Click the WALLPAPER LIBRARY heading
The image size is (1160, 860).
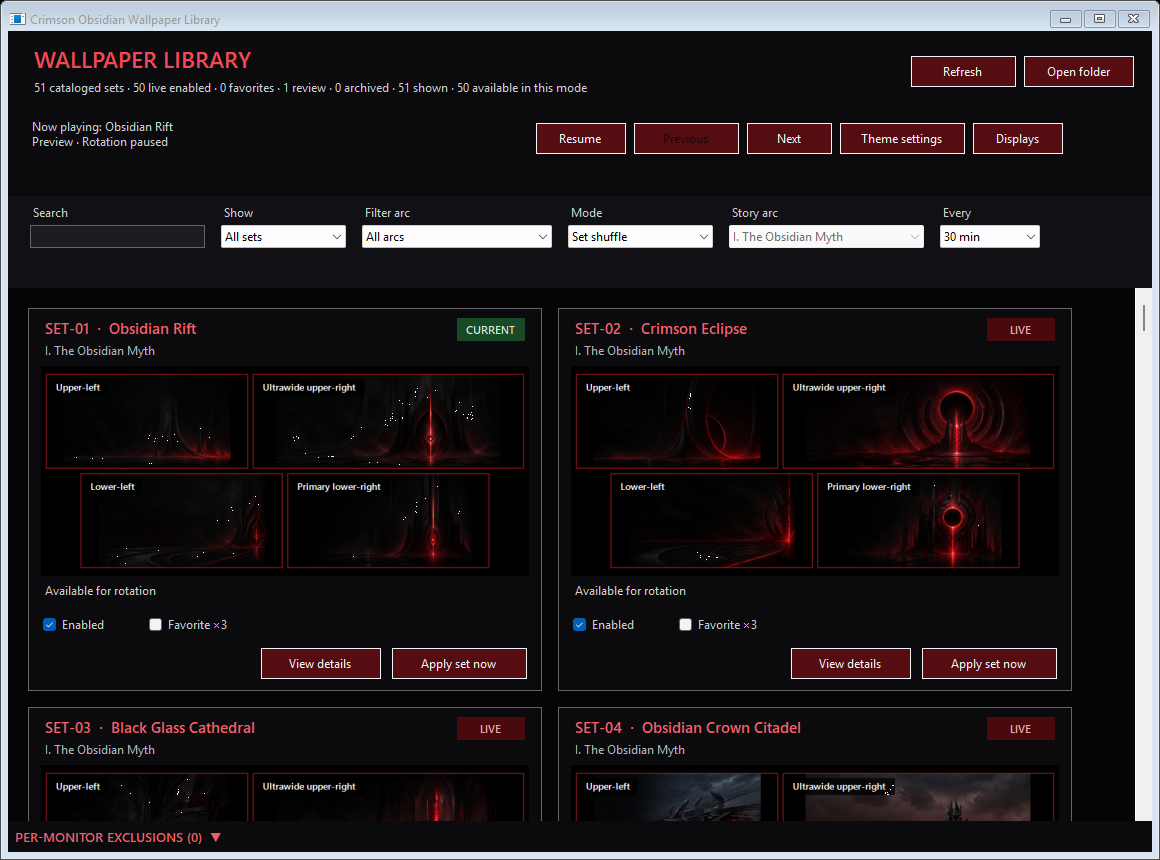tap(143, 60)
